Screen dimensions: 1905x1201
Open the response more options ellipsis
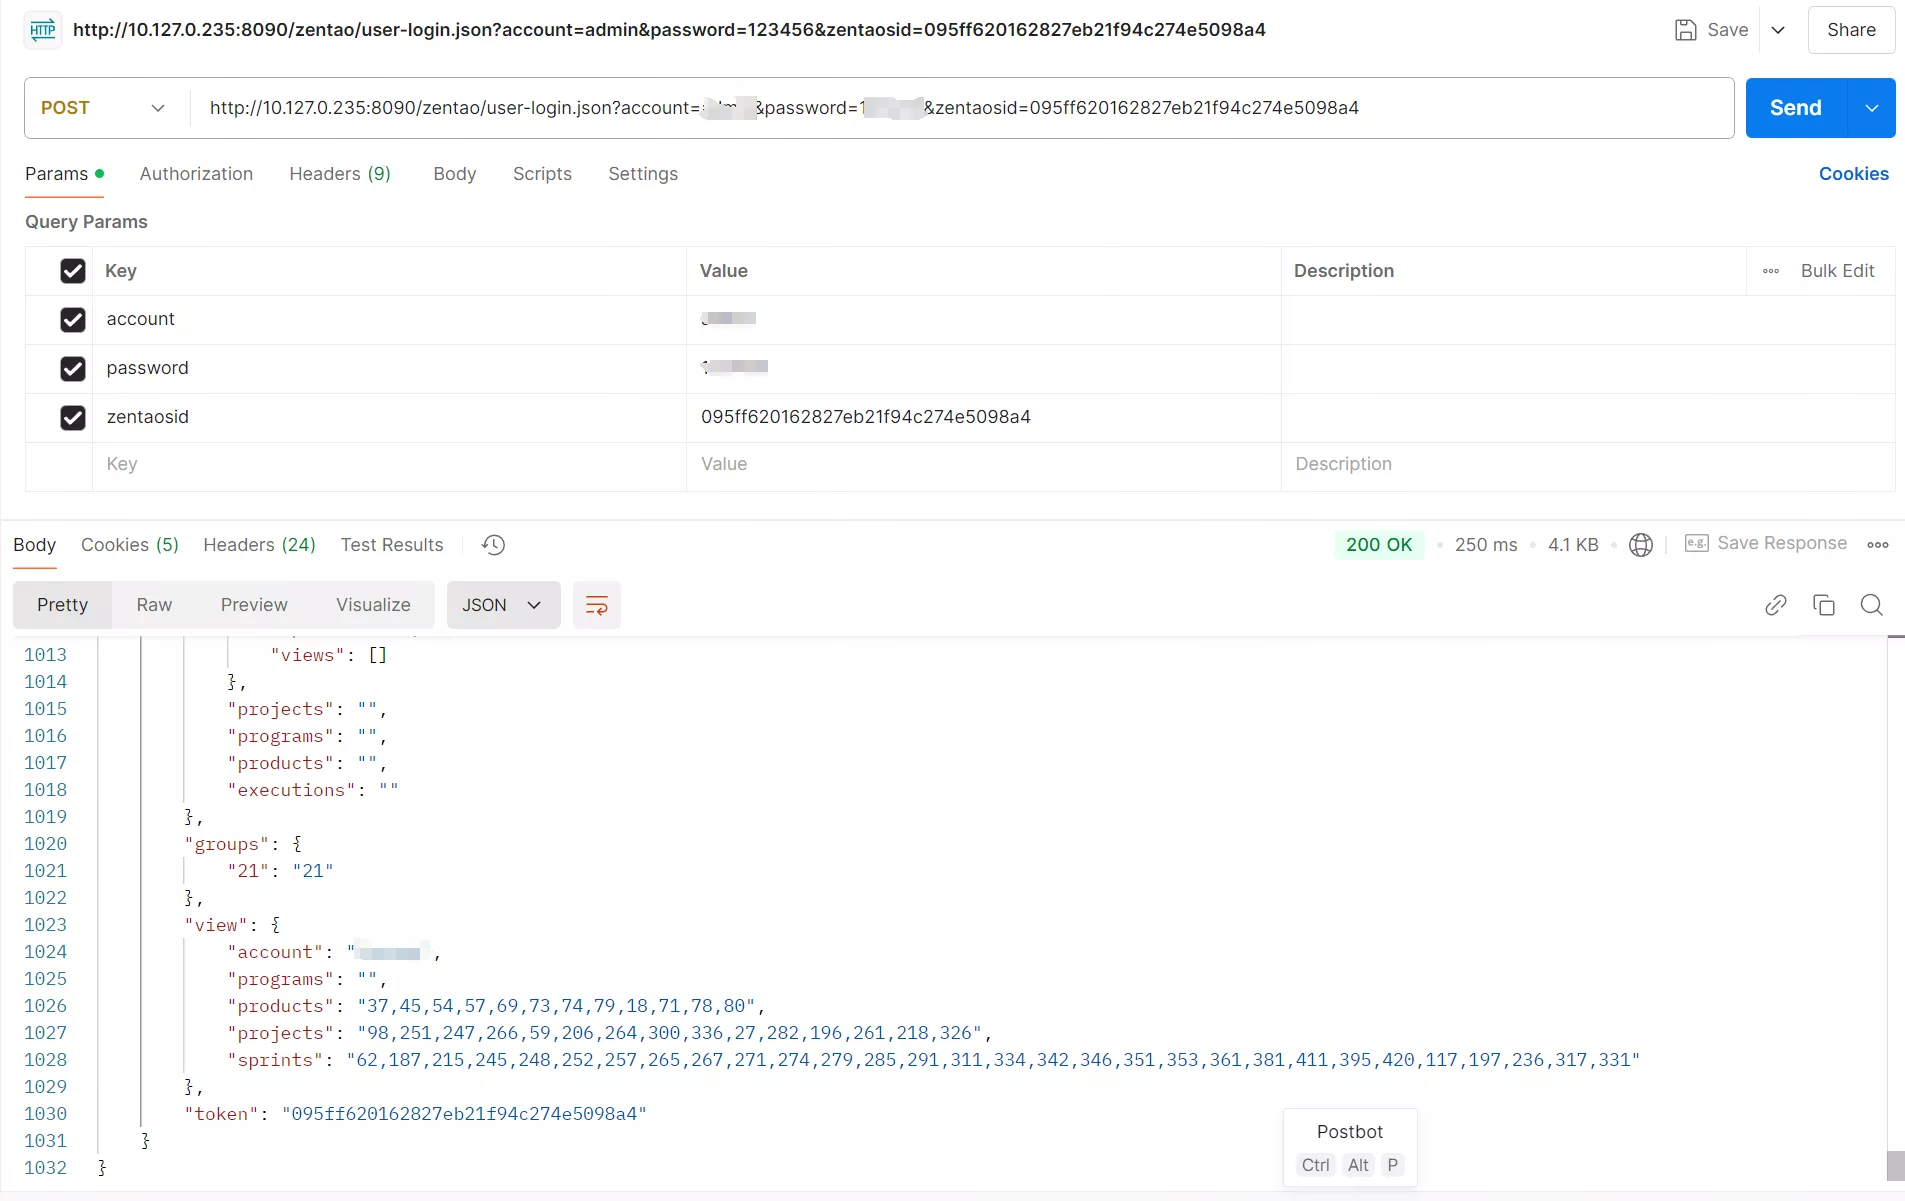pos(1878,545)
